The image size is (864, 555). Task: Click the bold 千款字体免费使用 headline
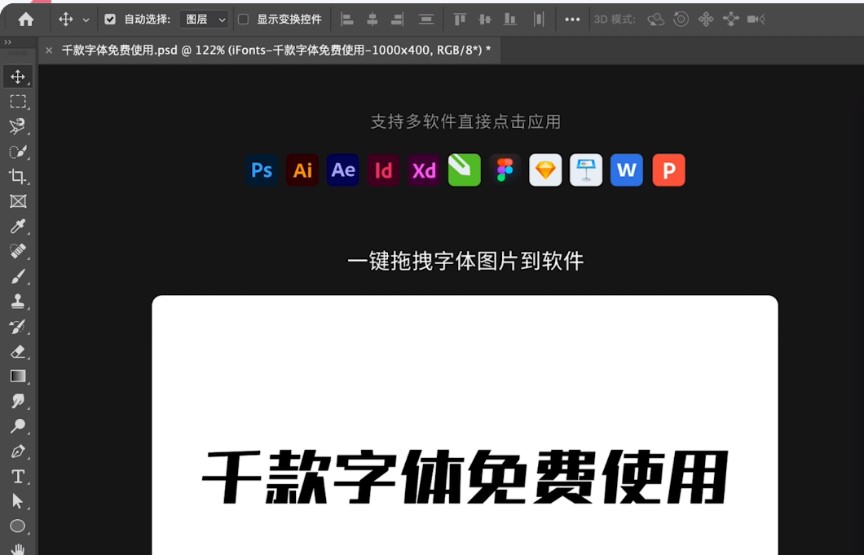pos(466,477)
